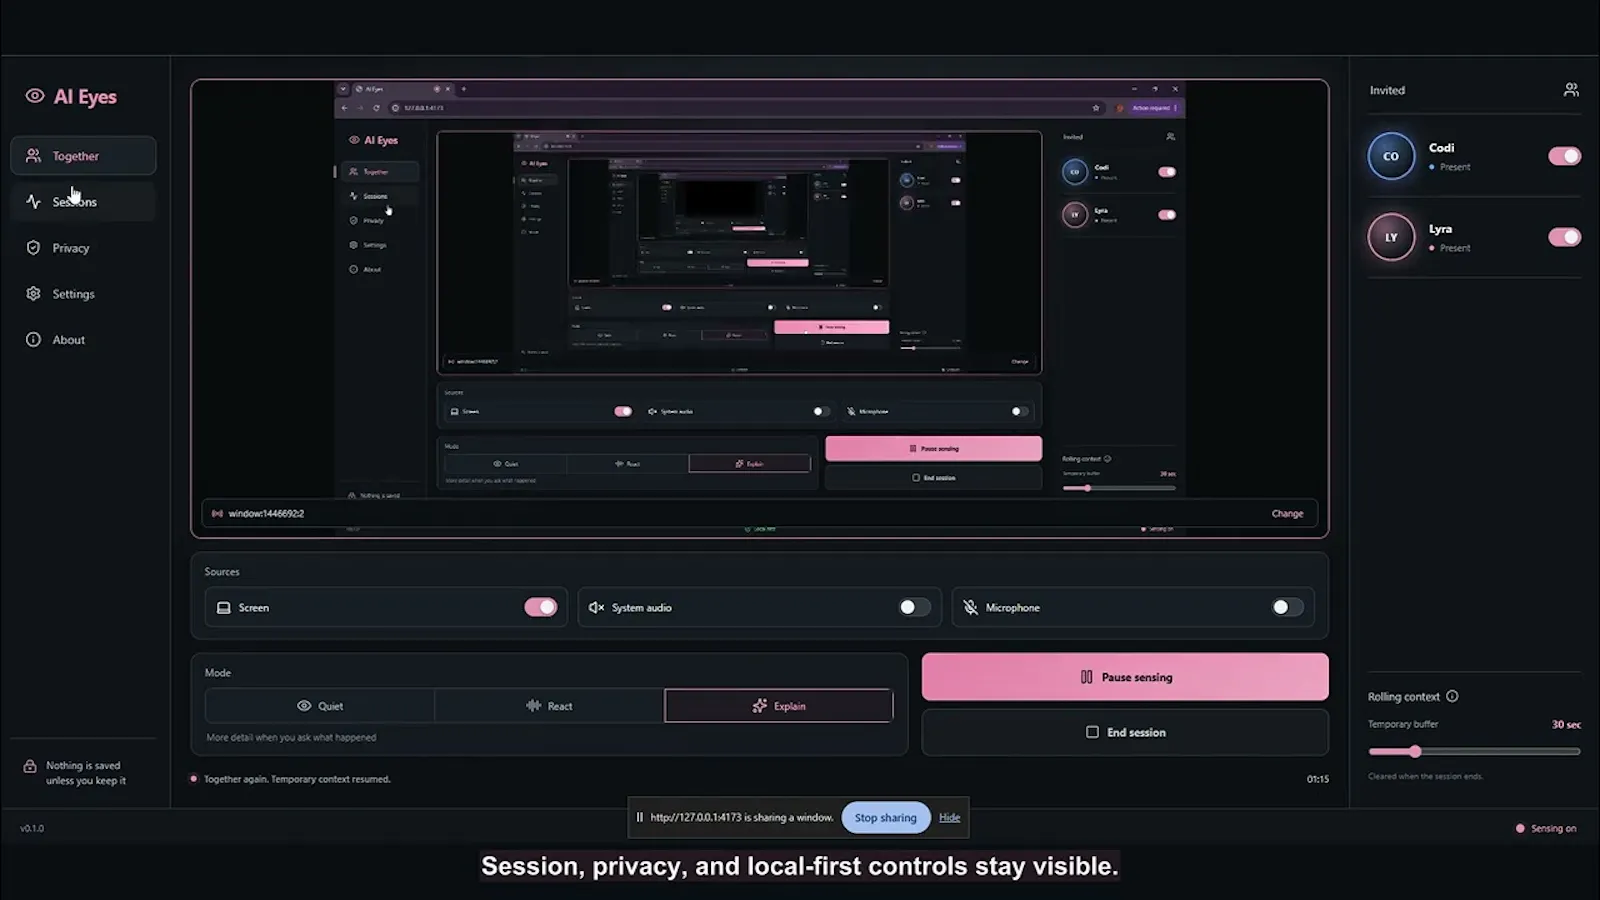The image size is (1600, 900).
Task: Turn off the Screen source toggle
Action: 541,607
